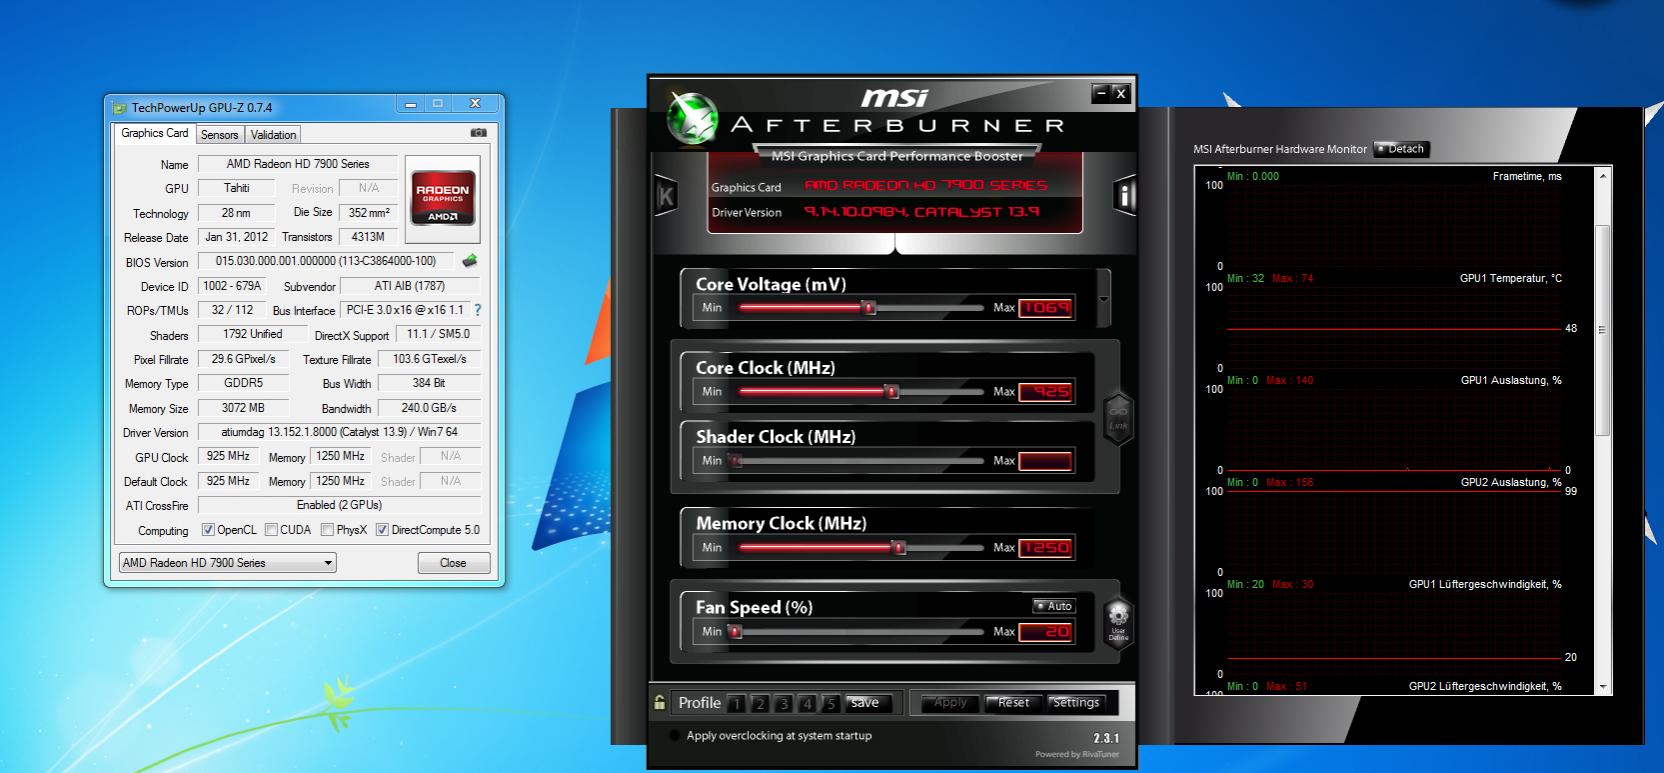The height and width of the screenshot is (773, 1664).
Task: Click the BIOS save chip icon in GPU-Z
Action: tap(469, 261)
